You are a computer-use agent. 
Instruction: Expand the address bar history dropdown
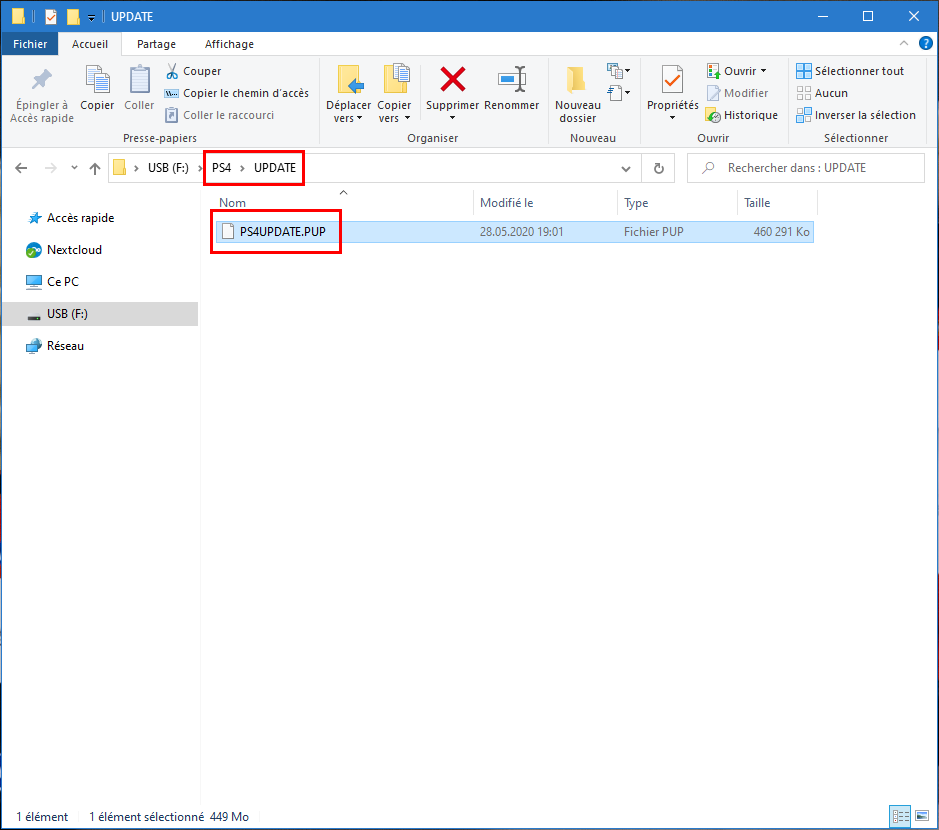tap(626, 168)
